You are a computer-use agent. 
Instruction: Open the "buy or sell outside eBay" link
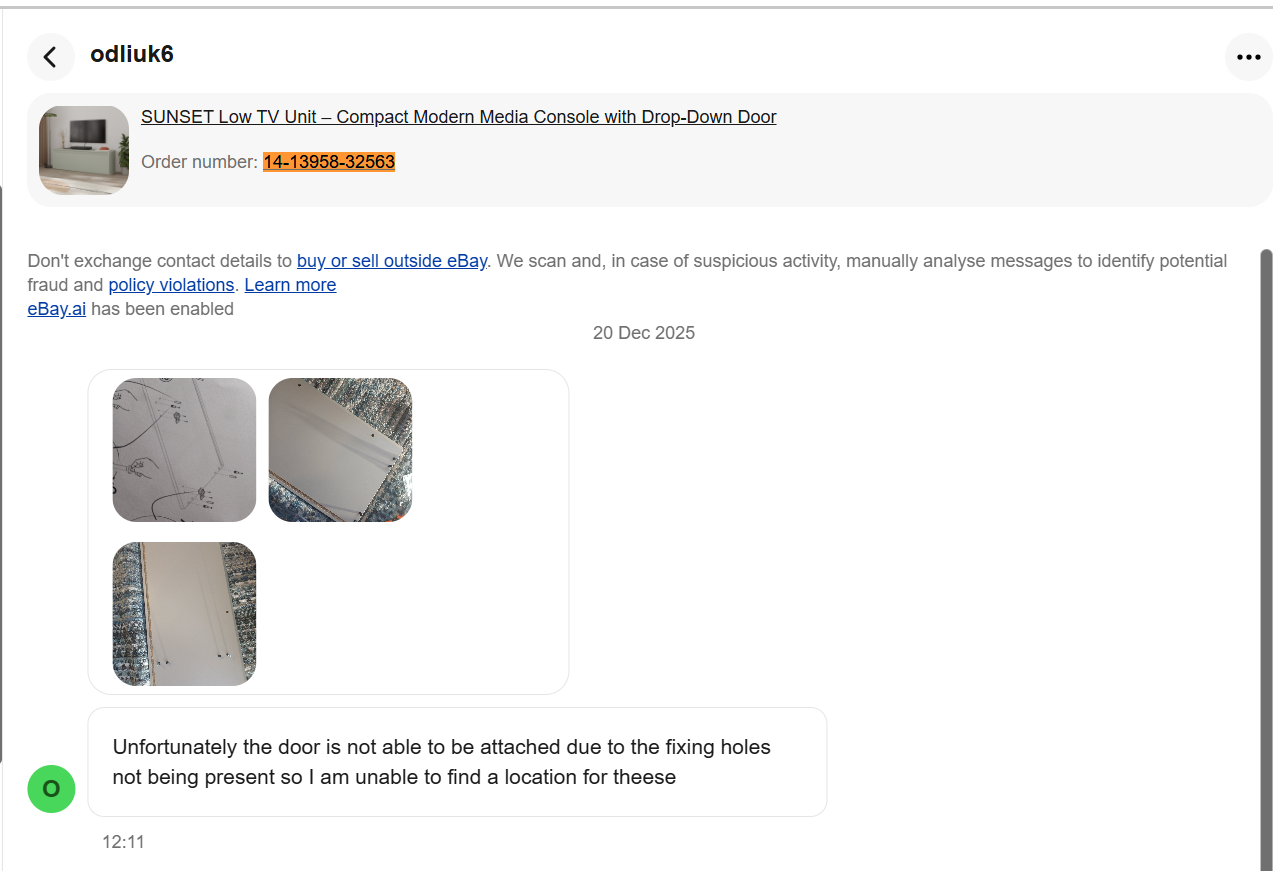coord(392,261)
